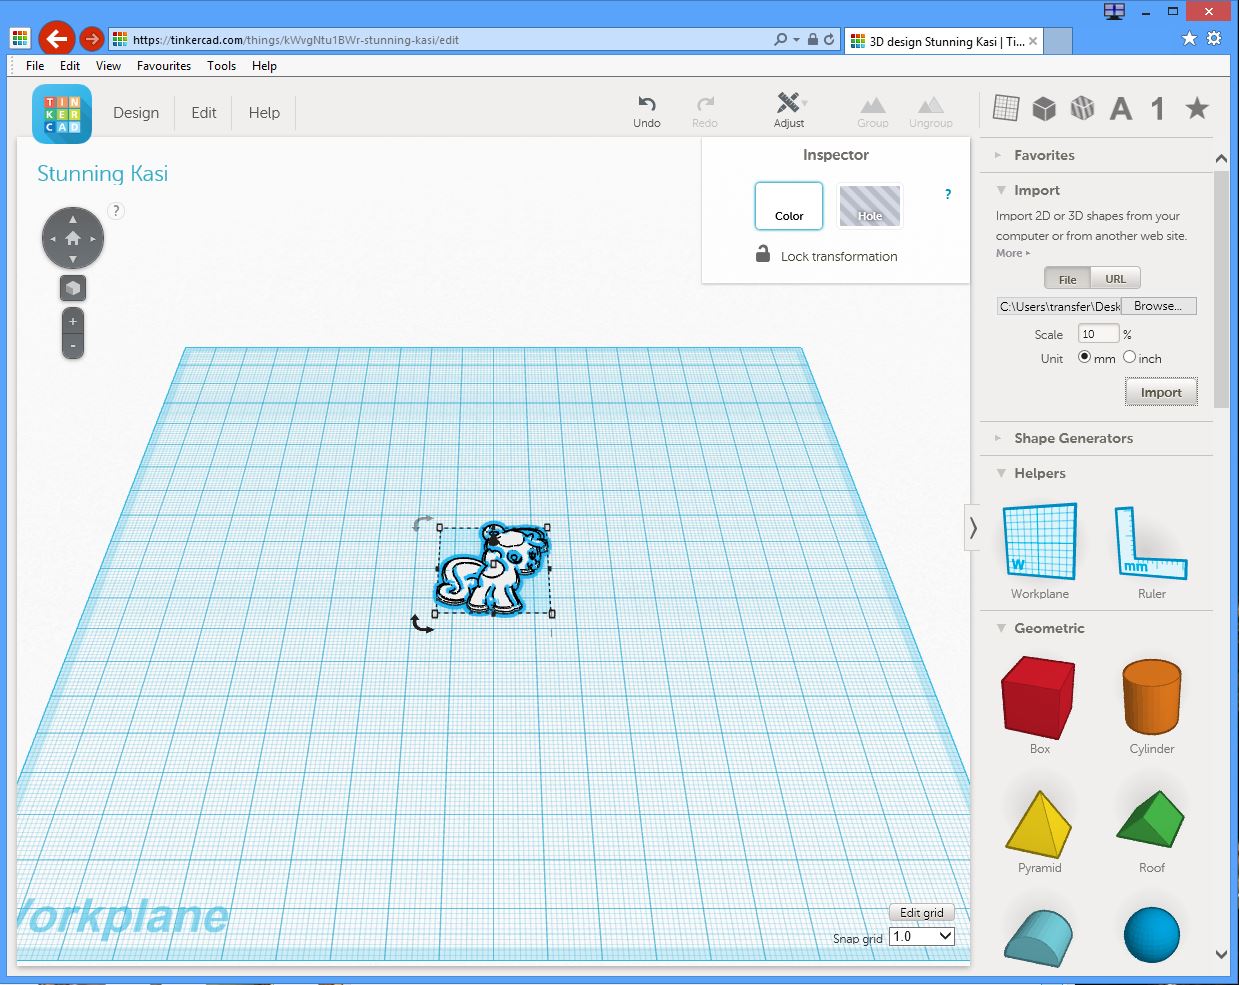This screenshot has height=985, width=1239.
Task: Pick the orange Cylinder shape
Action: 1151,697
